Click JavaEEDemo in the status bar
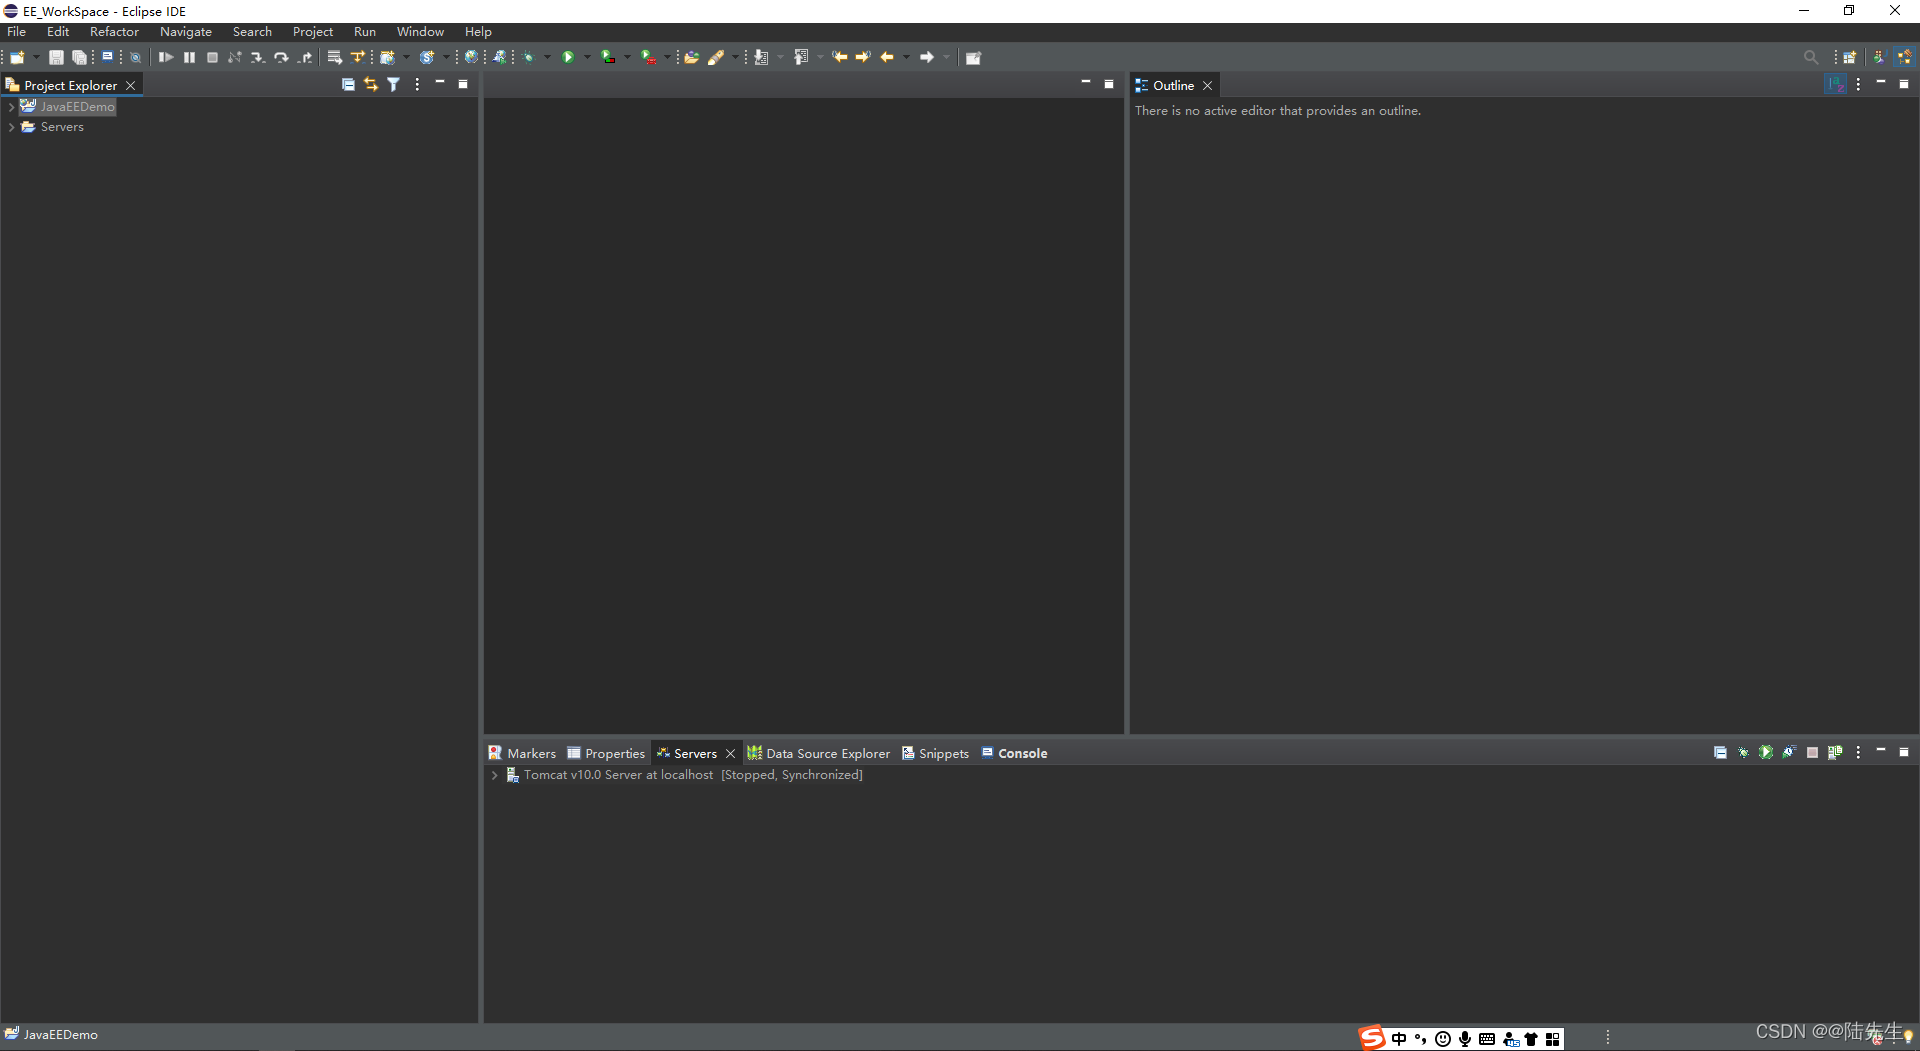 (x=60, y=1034)
